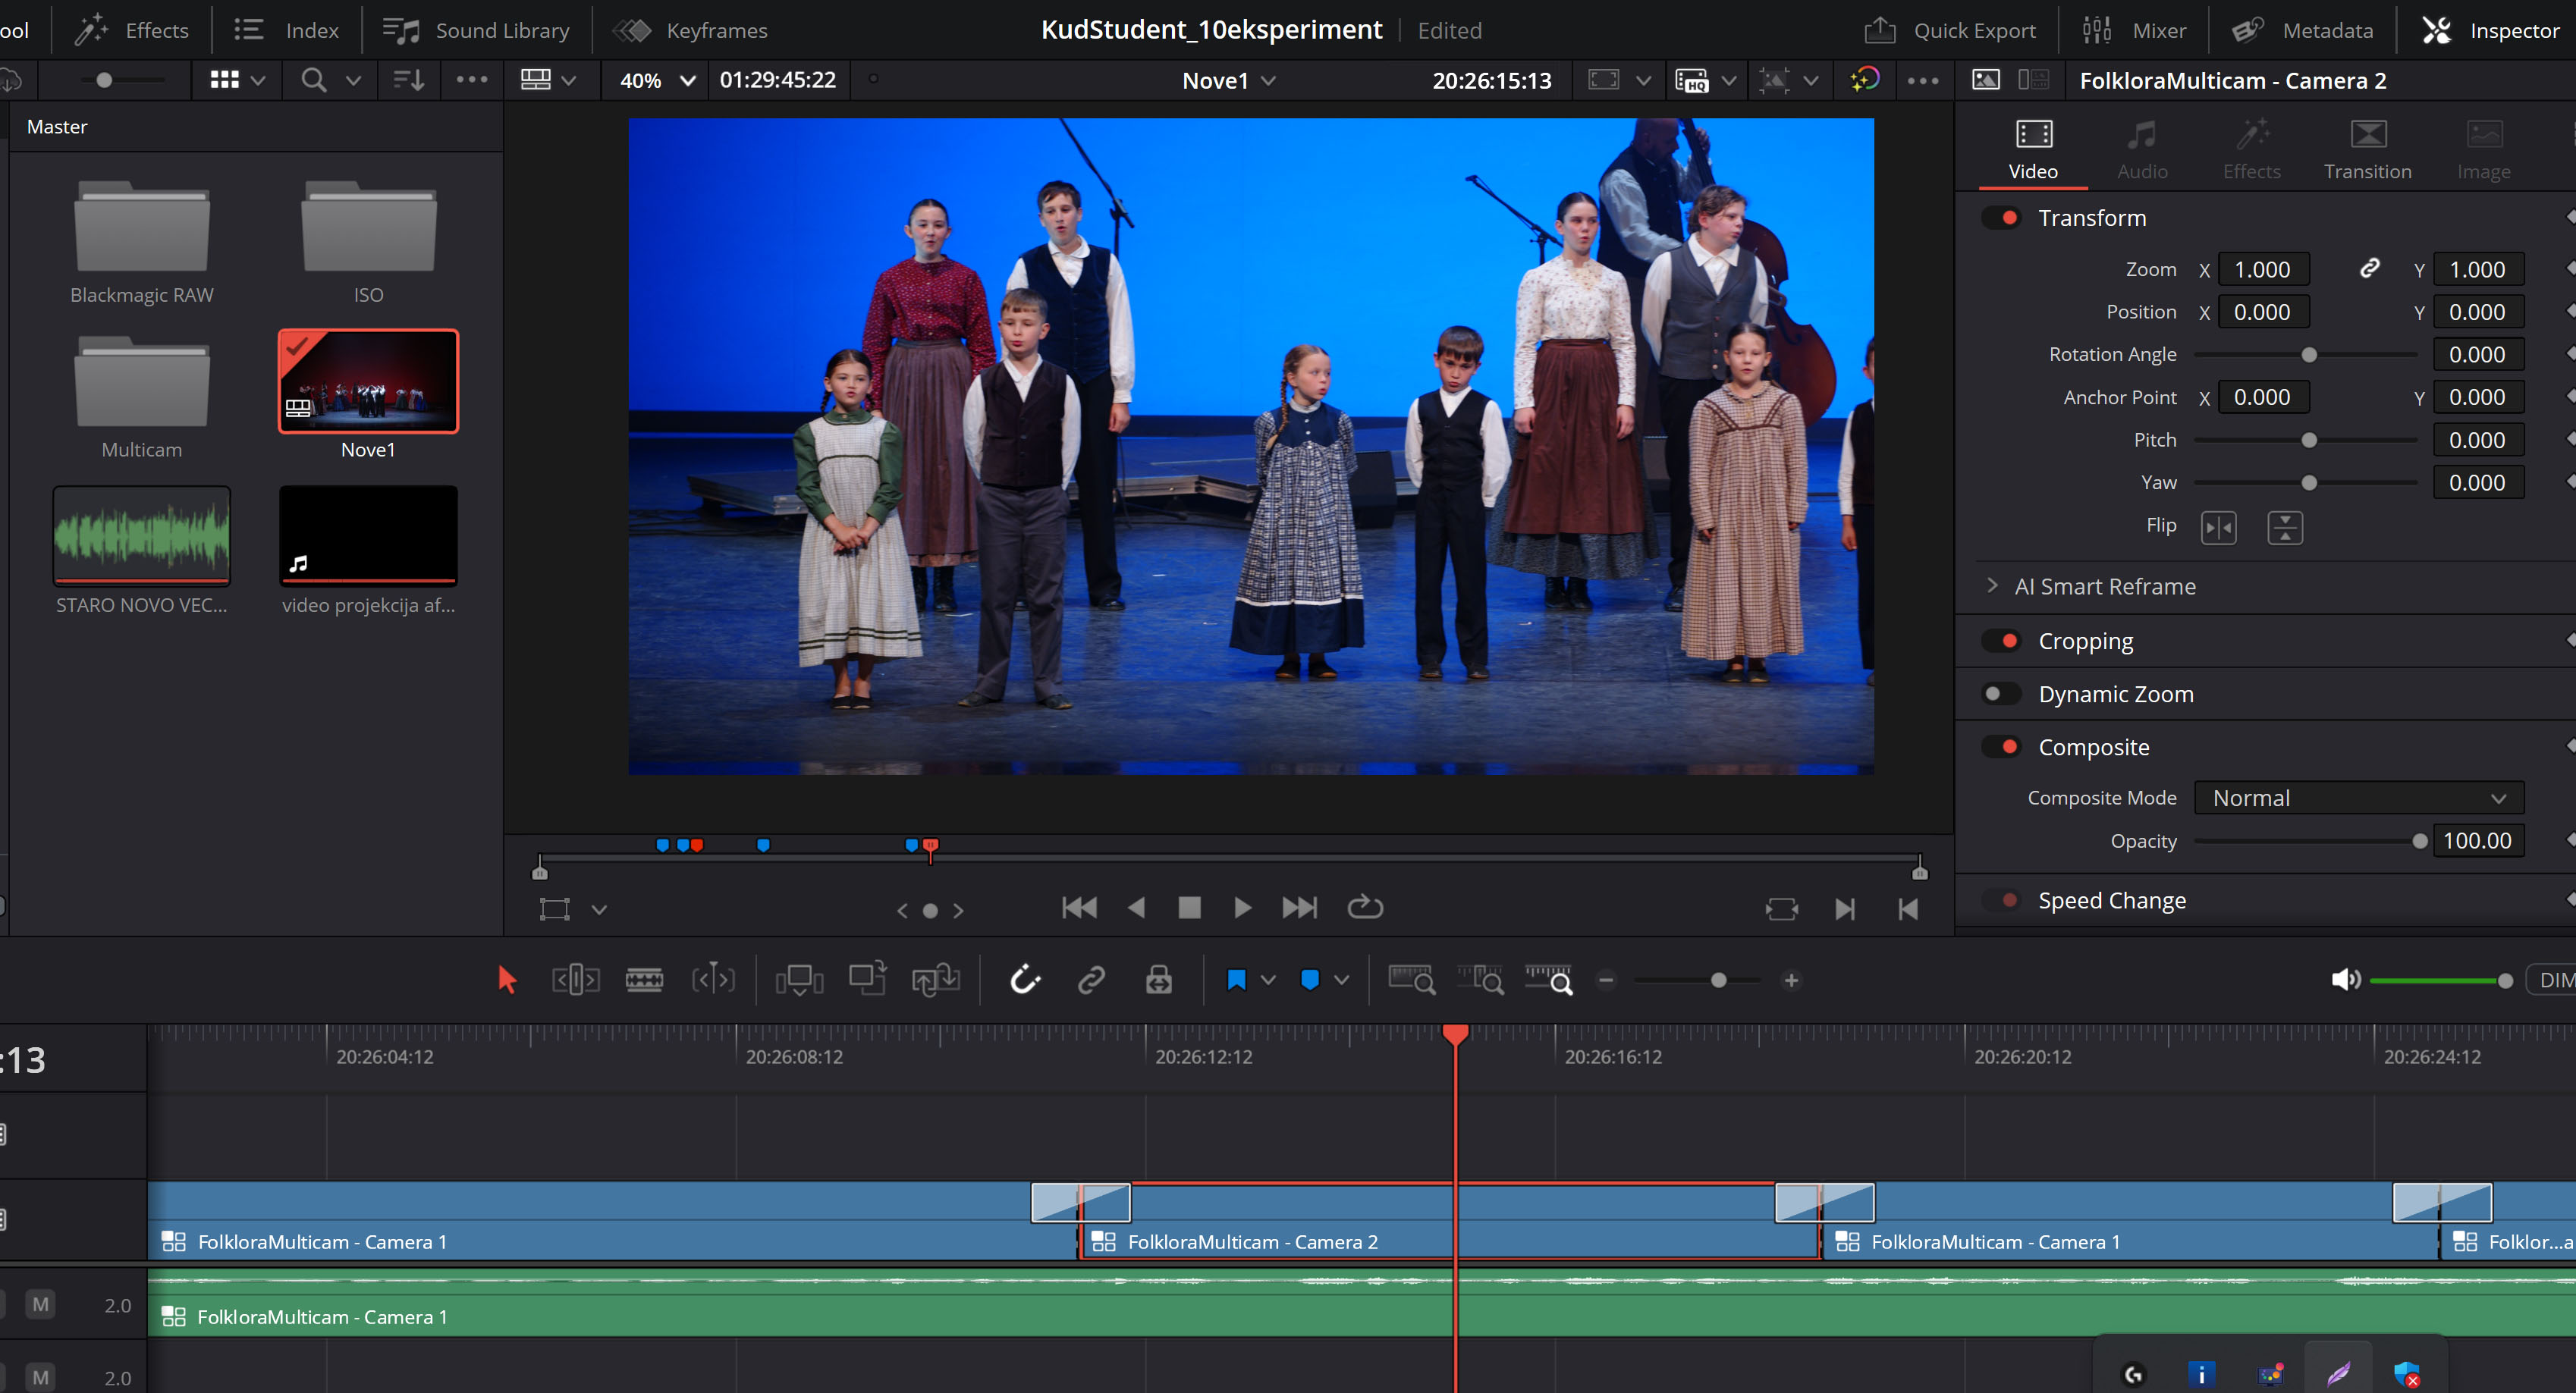2576x1393 pixels.
Task: Go to previous edit point
Action: coord(1908,909)
